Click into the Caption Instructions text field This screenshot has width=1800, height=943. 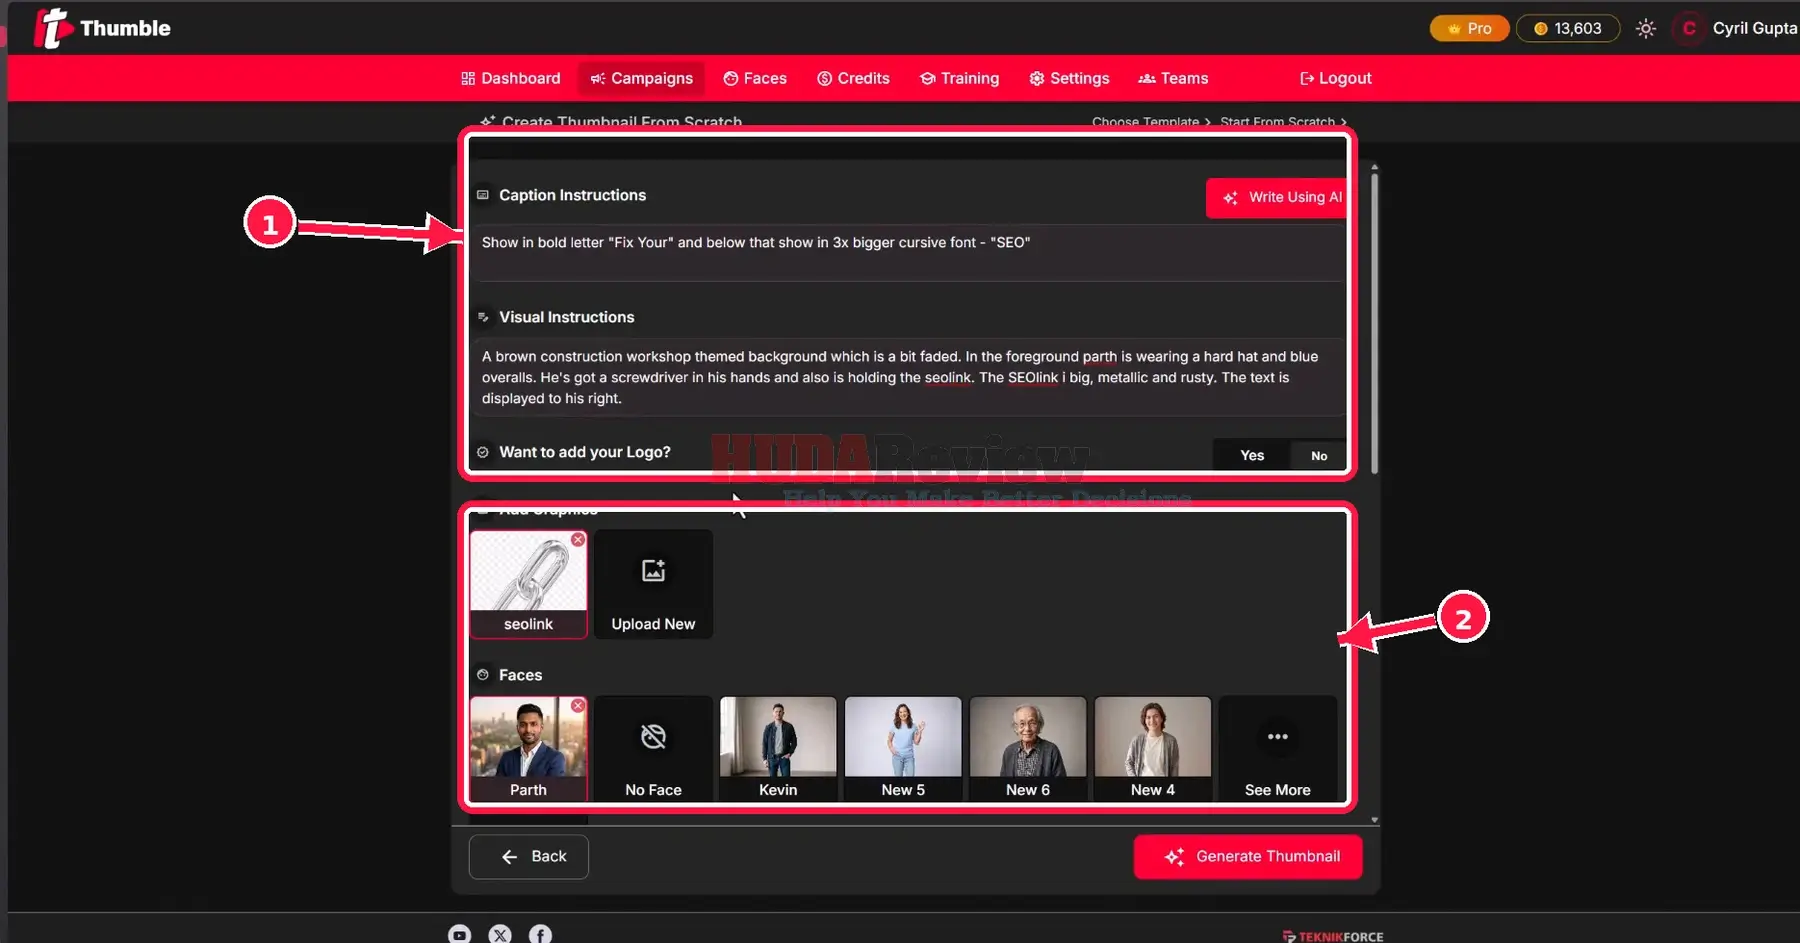click(908, 252)
